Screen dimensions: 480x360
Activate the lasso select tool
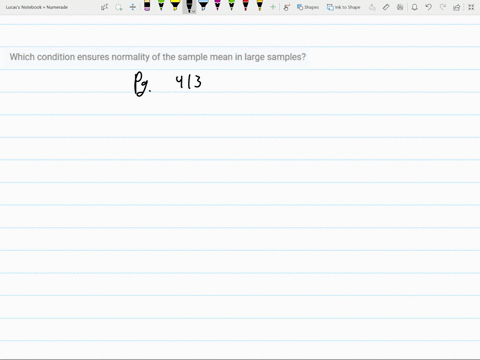[119, 7]
